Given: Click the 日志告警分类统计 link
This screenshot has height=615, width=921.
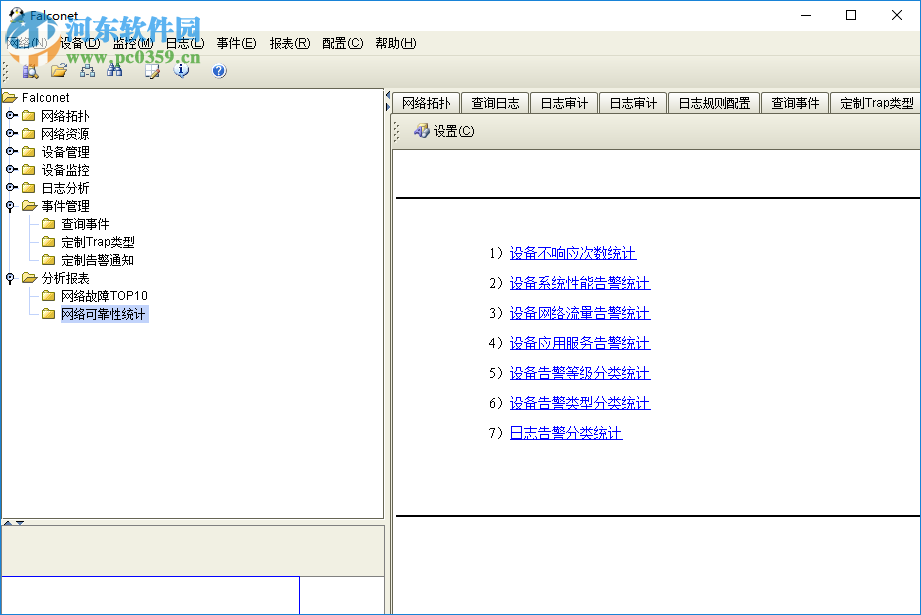Looking at the screenshot, I should click(565, 432).
